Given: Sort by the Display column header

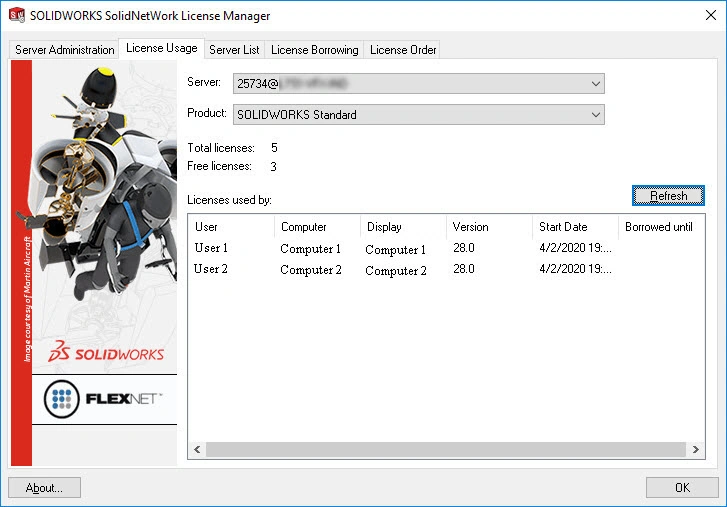Looking at the screenshot, I should click(x=403, y=227).
